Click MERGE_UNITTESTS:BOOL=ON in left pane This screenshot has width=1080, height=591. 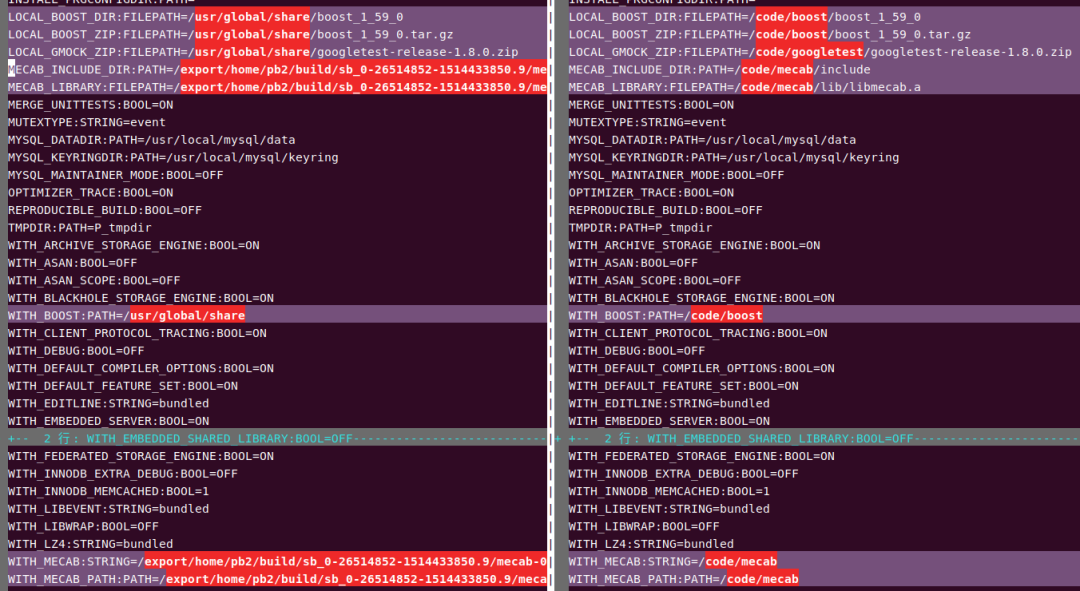90,105
